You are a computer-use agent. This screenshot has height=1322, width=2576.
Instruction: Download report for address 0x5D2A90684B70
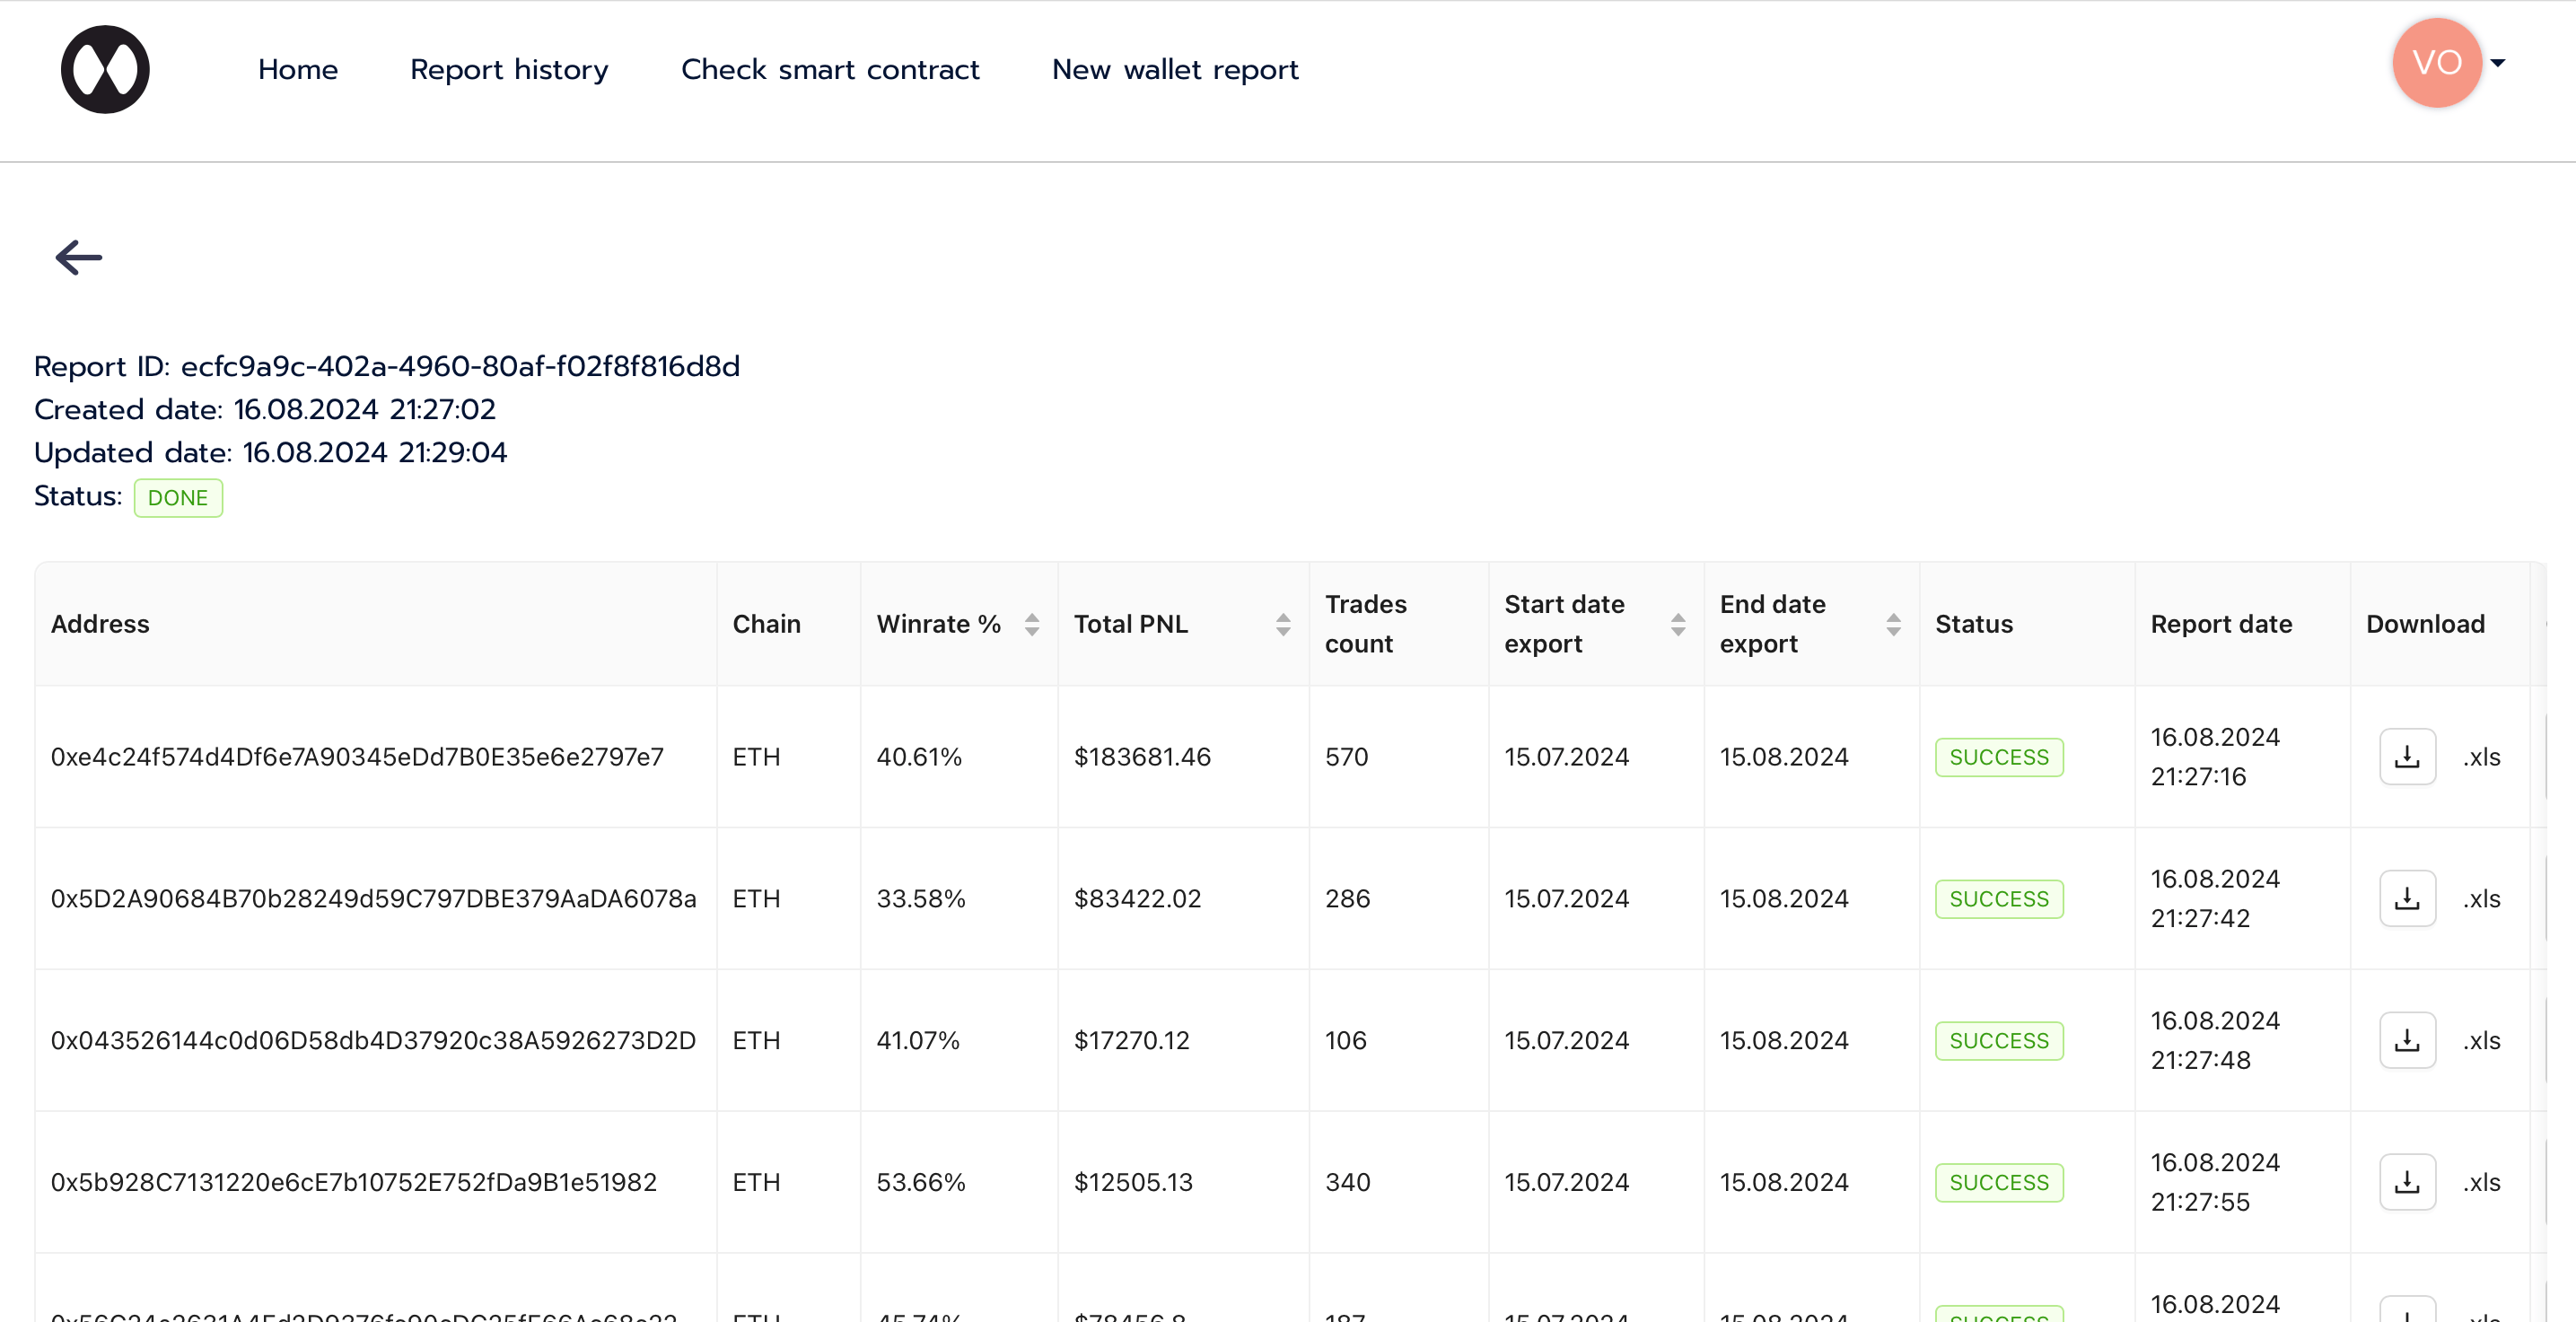(x=2406, y=899)
